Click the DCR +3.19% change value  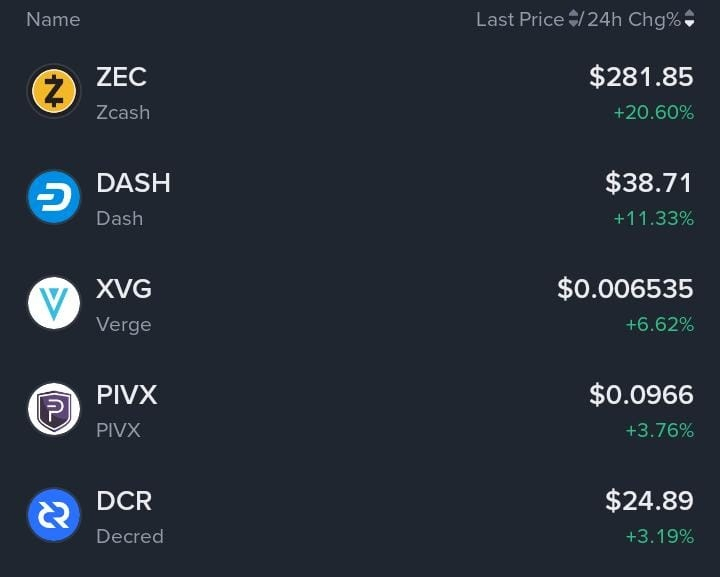tap(659, 537)
